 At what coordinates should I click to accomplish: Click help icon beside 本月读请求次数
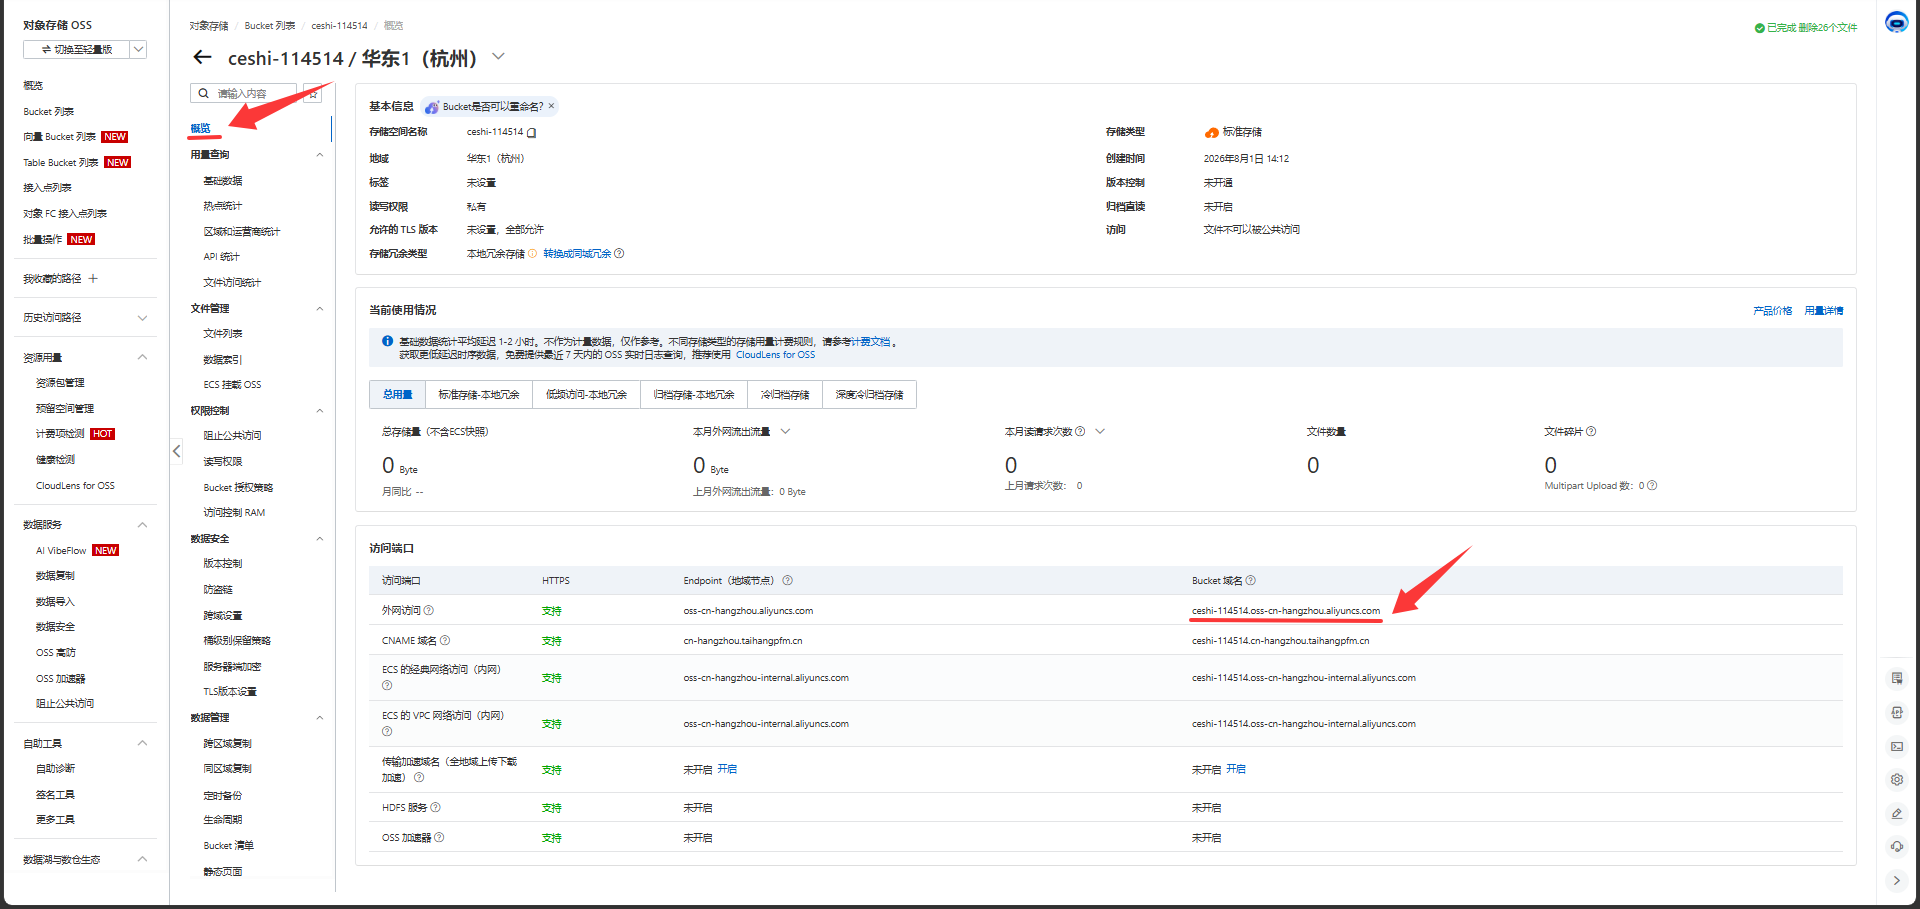(1080, 432)
